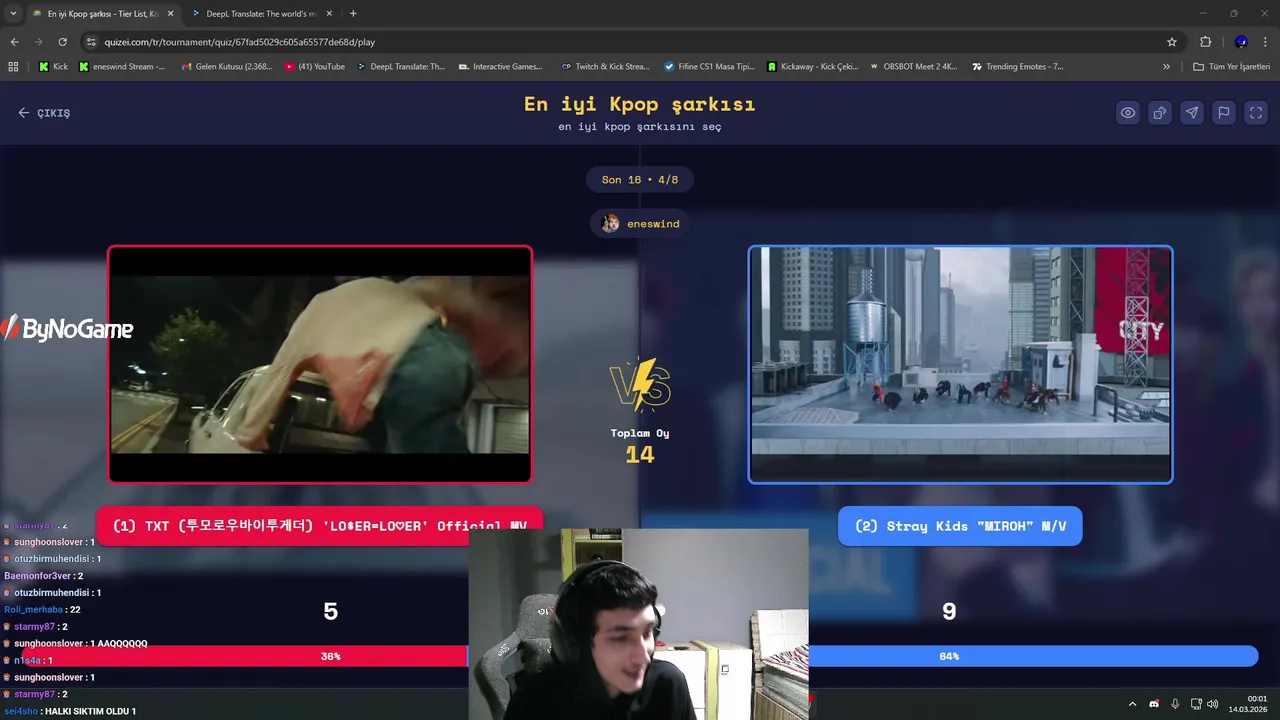
Task: Expand the hidden bookmarks overflow chevron
Action: pyautogui.click(x=1166, y=67)
